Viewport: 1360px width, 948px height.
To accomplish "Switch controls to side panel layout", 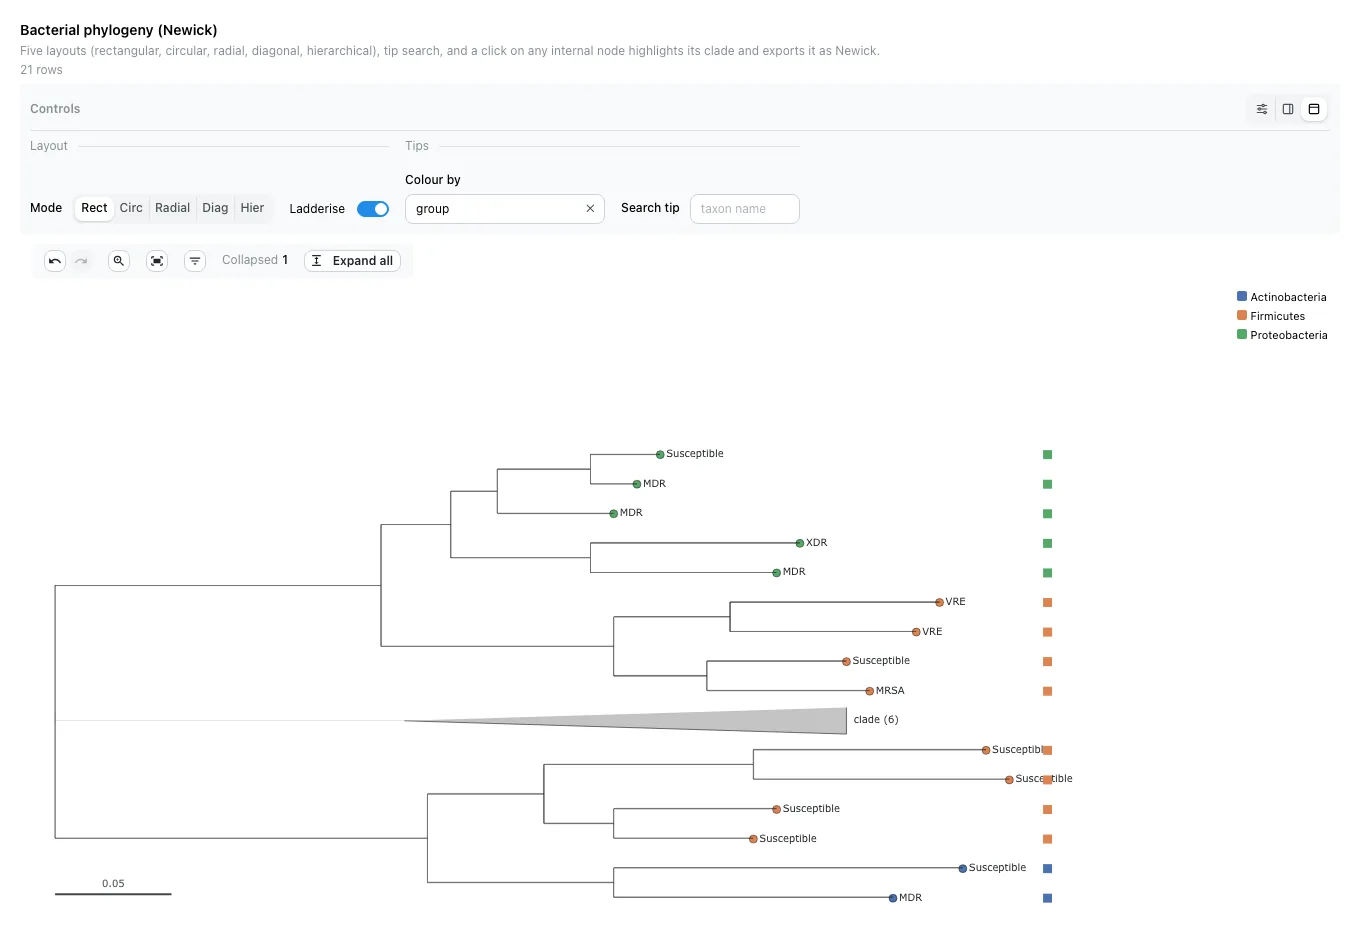I will click(1288, 109).
